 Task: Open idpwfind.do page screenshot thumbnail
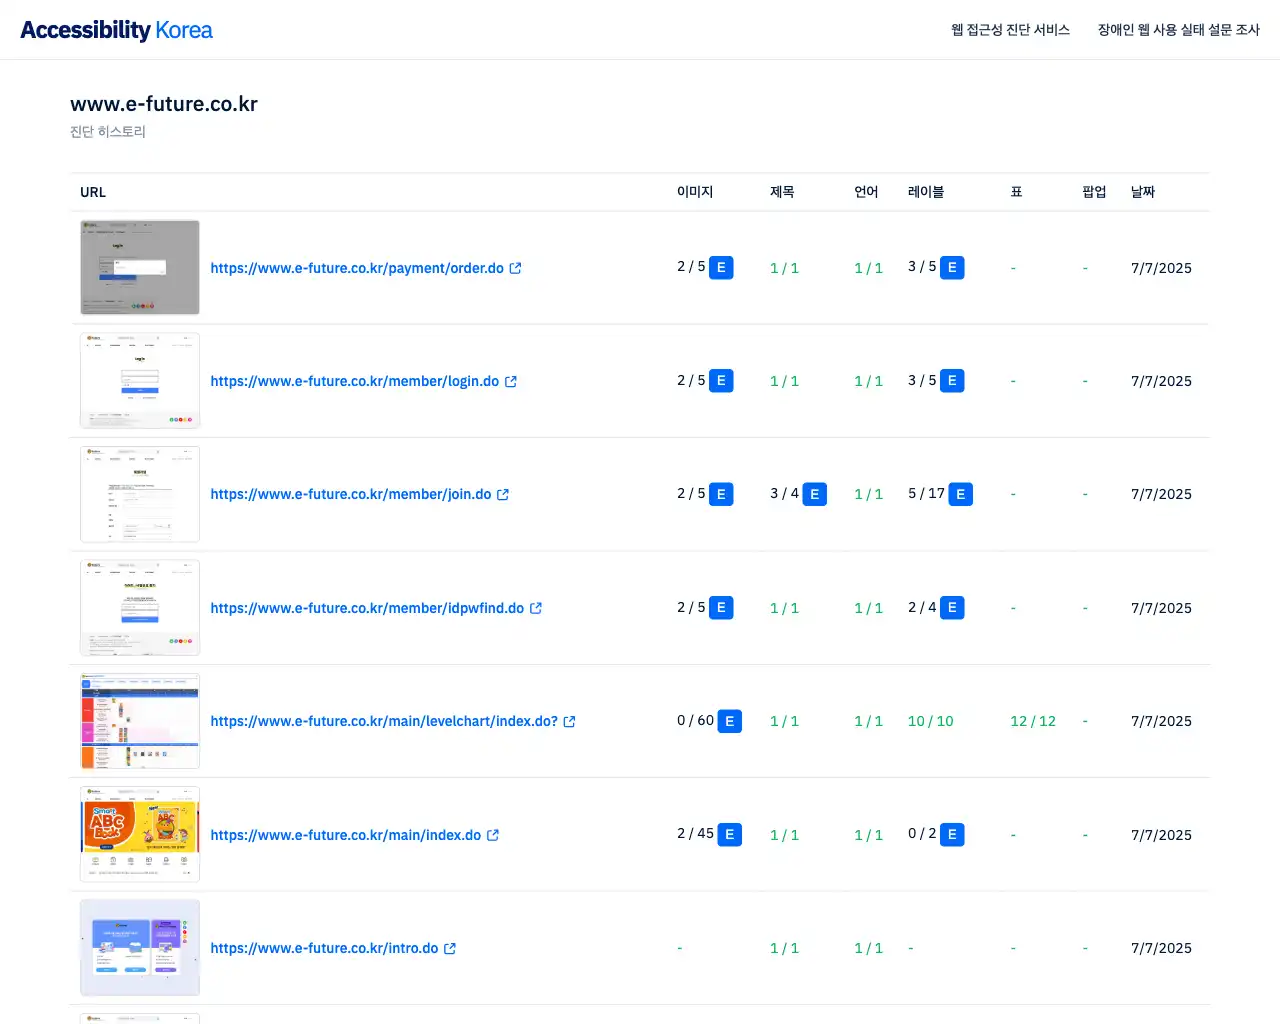[x=140, y=608]
